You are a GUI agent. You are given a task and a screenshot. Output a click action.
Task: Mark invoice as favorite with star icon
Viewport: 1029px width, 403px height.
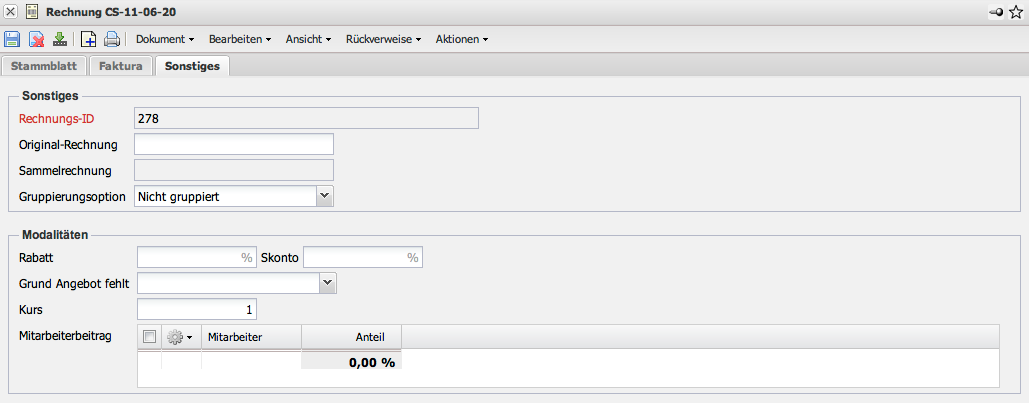[1016, 11]
